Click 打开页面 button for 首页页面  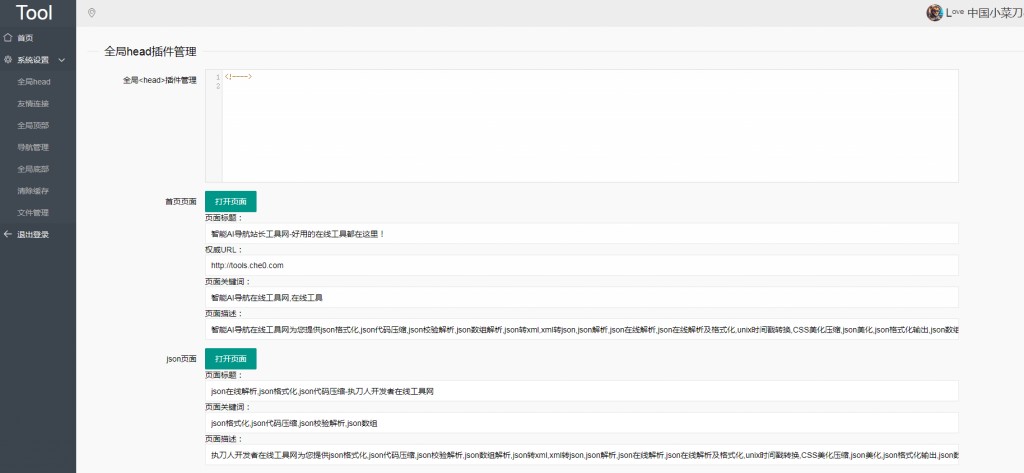(x=231, y=201)
